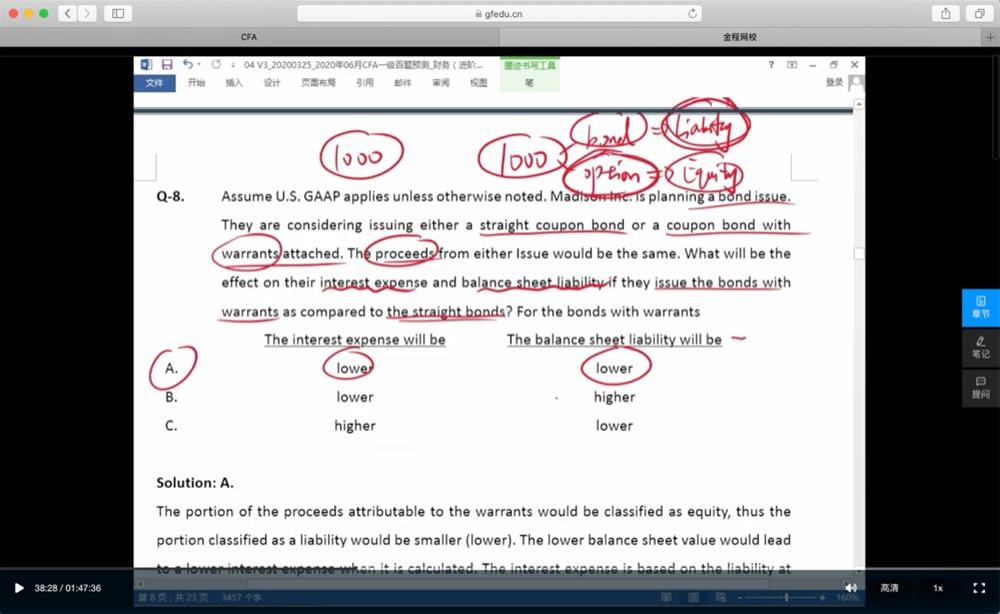The height and width of the screenshot is (614, 1000).
Task: Click the "Q-8." question number
Action: (170, 196)
